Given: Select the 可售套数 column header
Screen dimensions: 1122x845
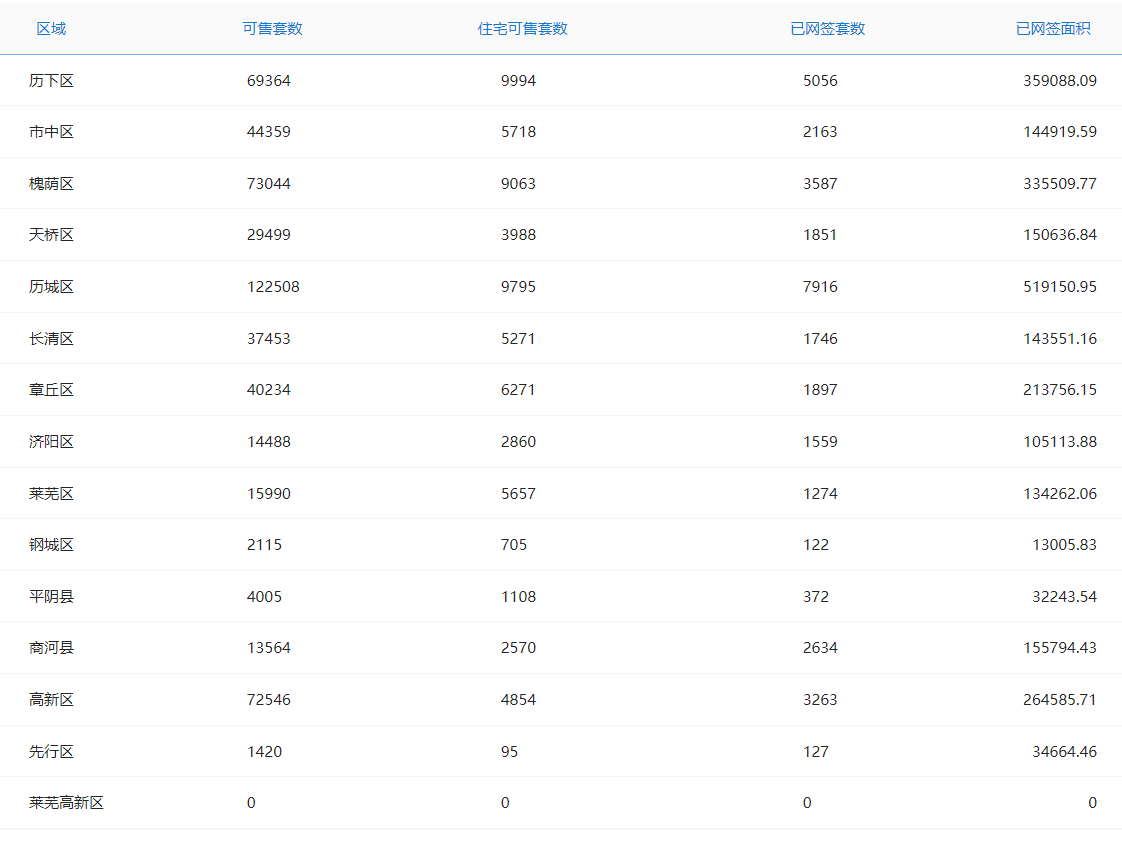Looking at the screenshot, I should click(x=272, y=29).
